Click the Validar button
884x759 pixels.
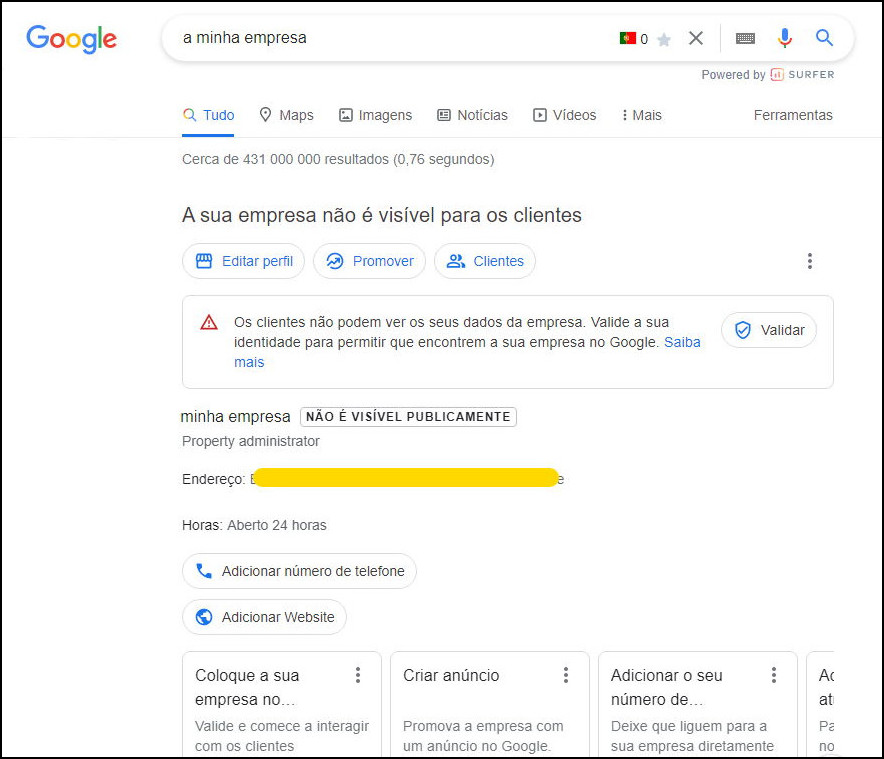click(x=769, y=330)
